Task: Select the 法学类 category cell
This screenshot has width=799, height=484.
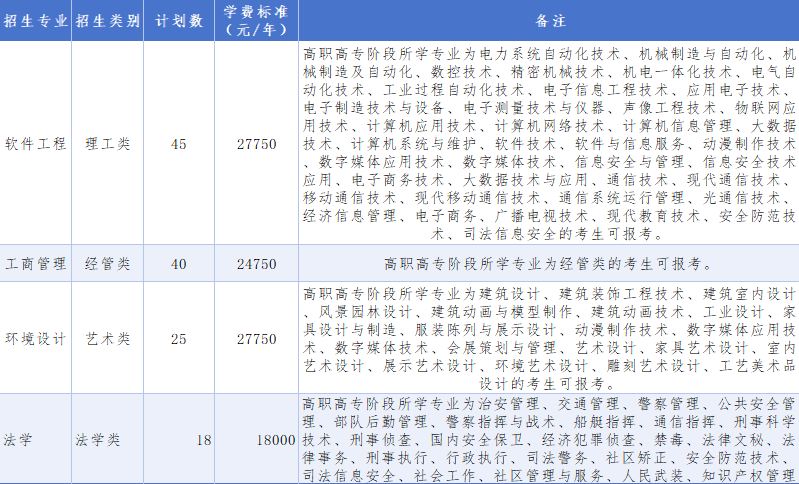Action: tap(97, 439)
